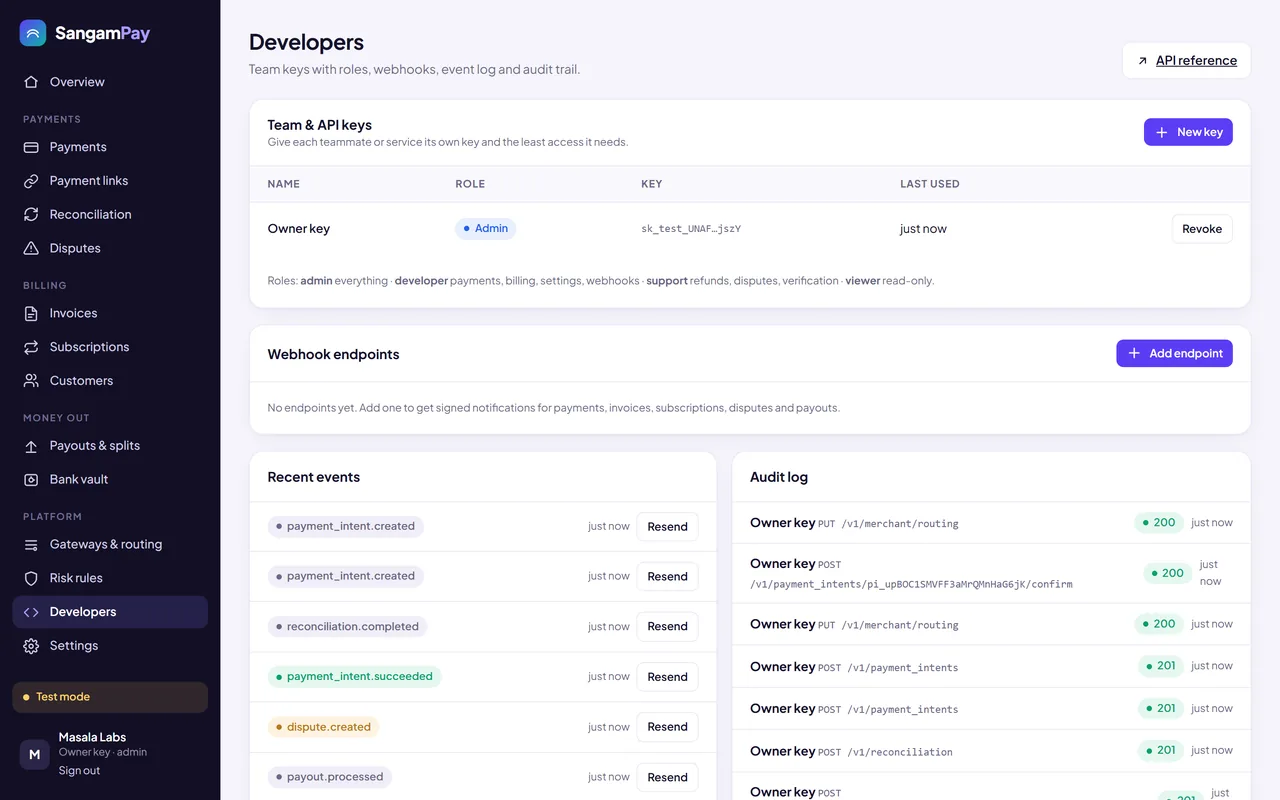Go to Customers page

[x=110, y=381]
